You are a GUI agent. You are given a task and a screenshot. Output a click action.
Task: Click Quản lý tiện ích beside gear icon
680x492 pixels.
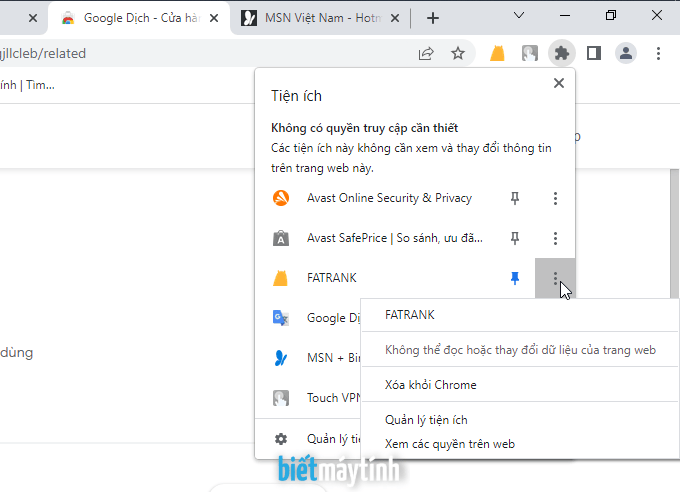click(333, 439)
